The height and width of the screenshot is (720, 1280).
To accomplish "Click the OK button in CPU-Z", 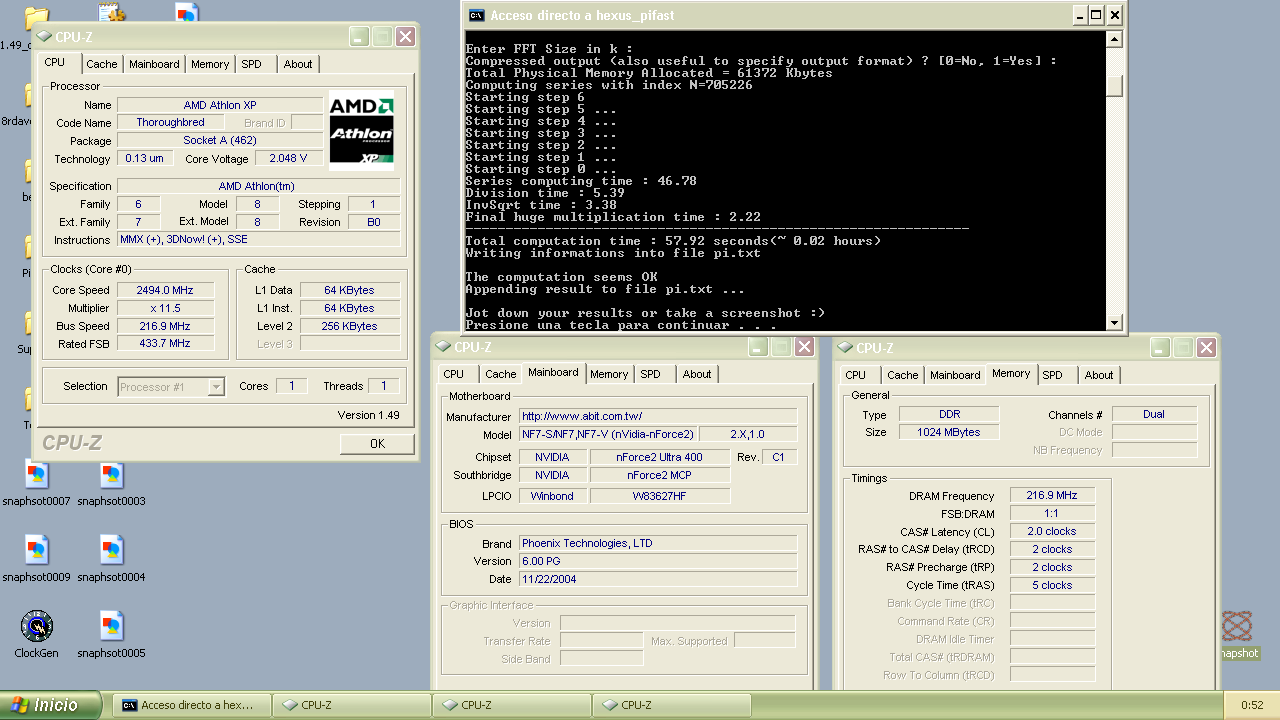I will (377, 443).
